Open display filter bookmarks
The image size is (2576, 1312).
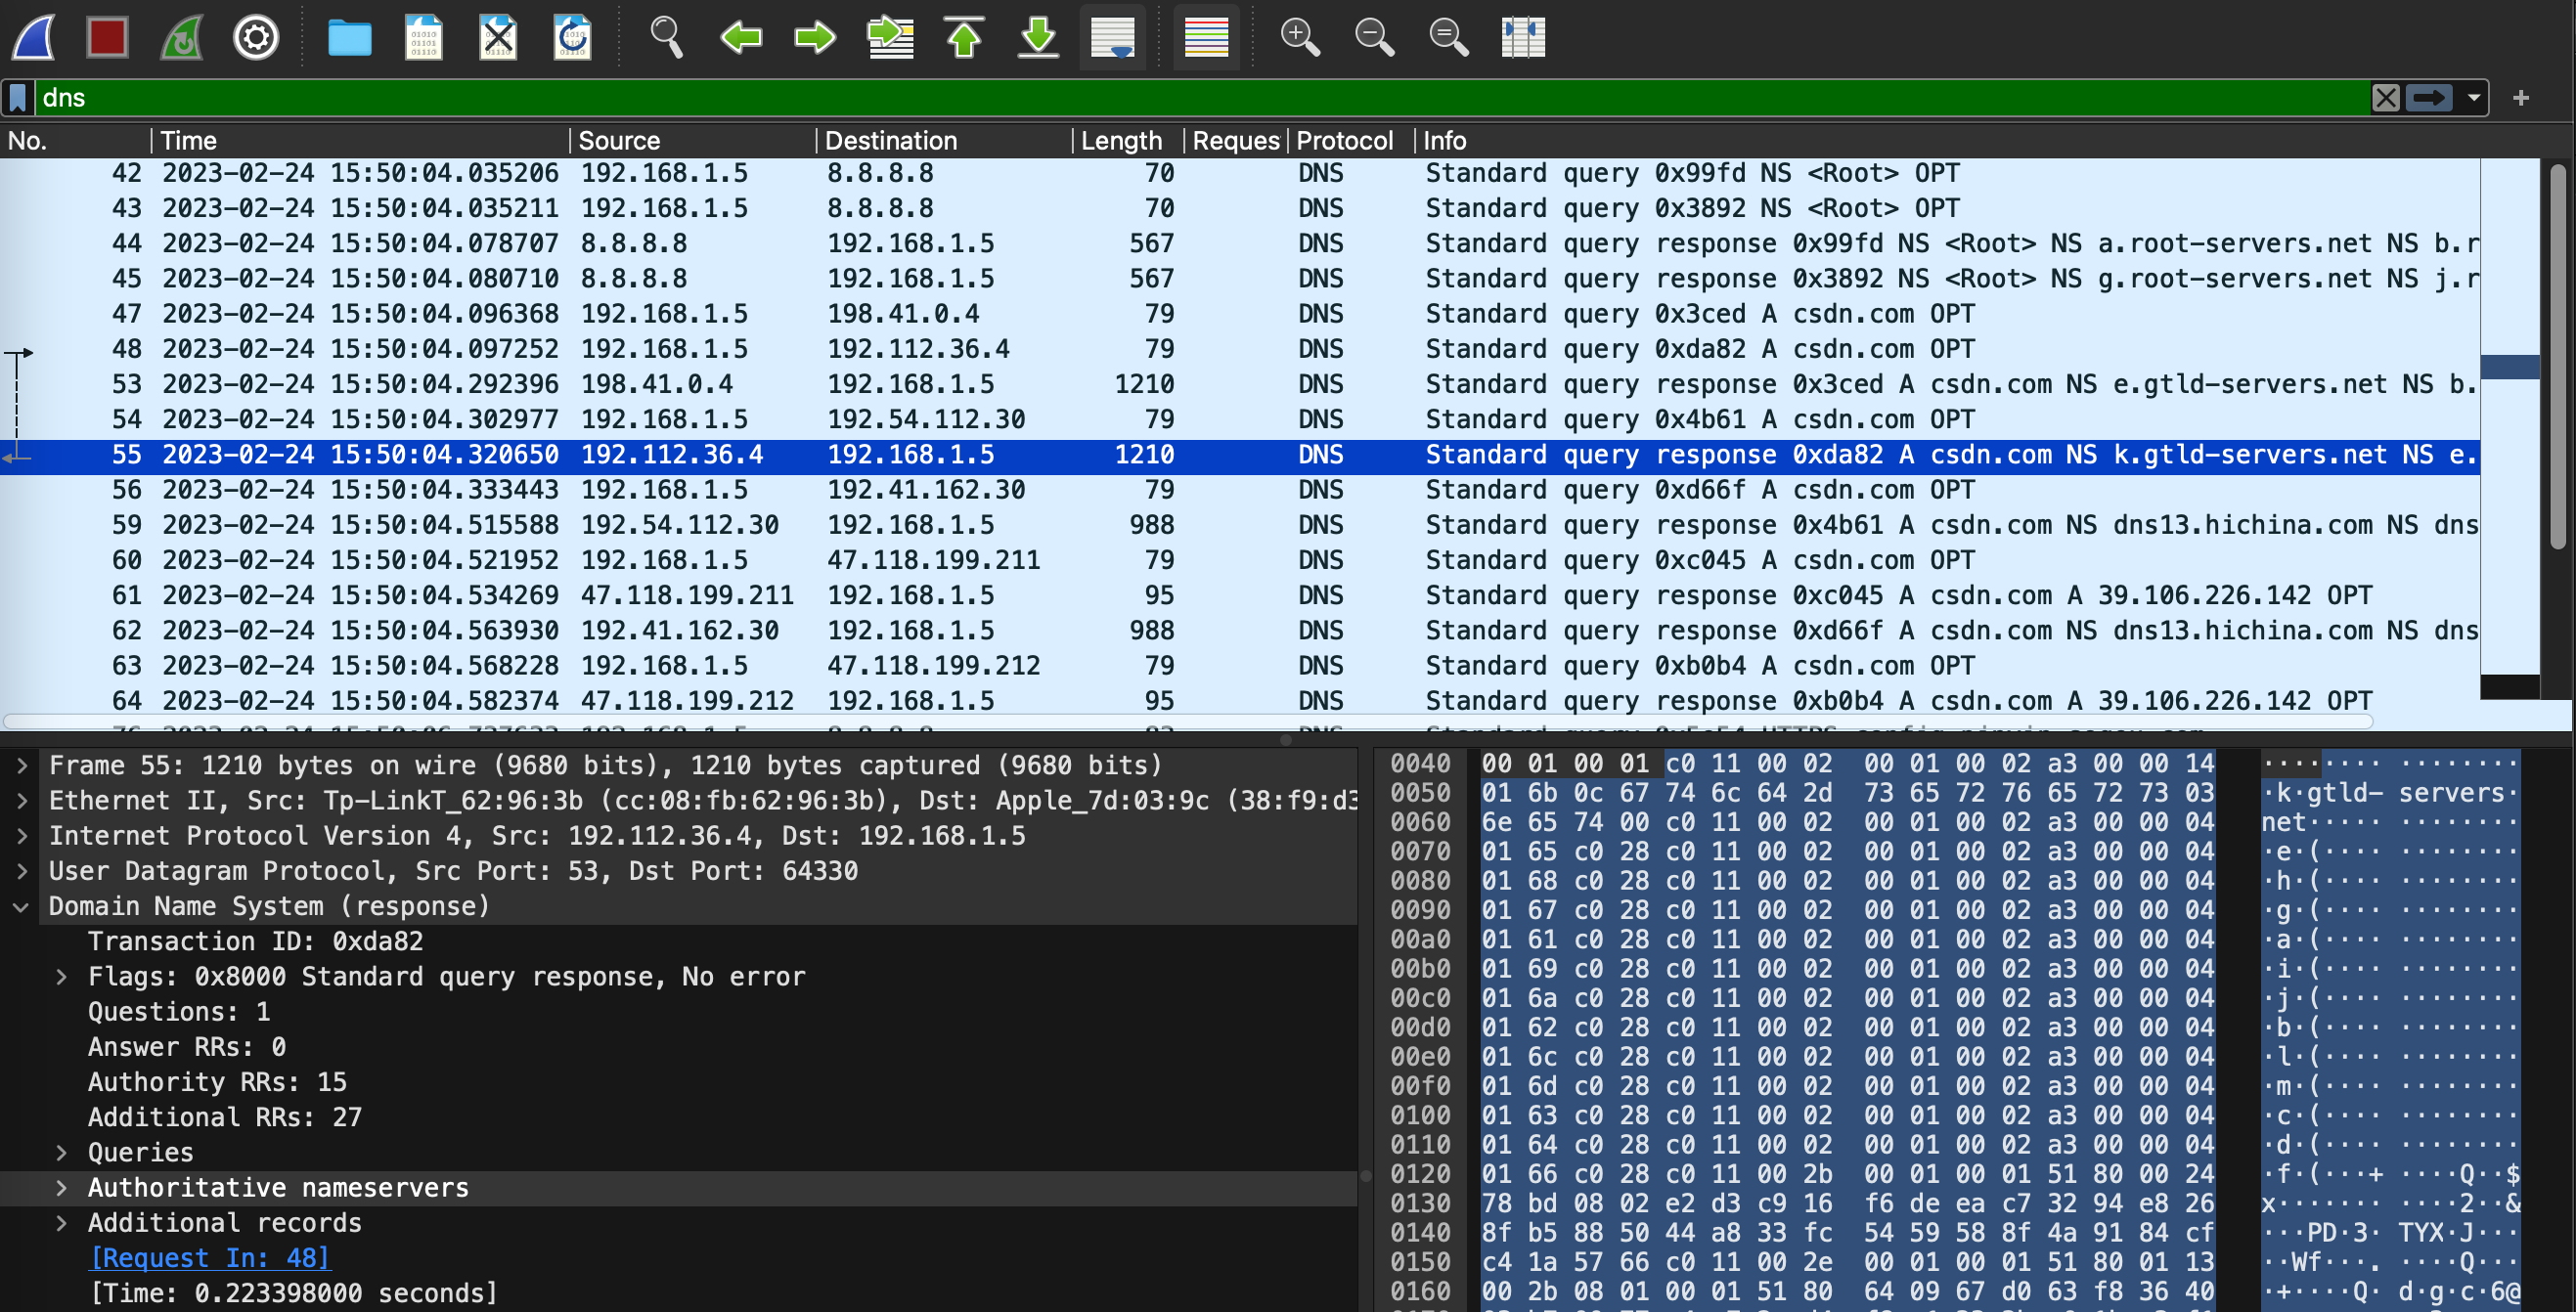(x=18, y=98)
